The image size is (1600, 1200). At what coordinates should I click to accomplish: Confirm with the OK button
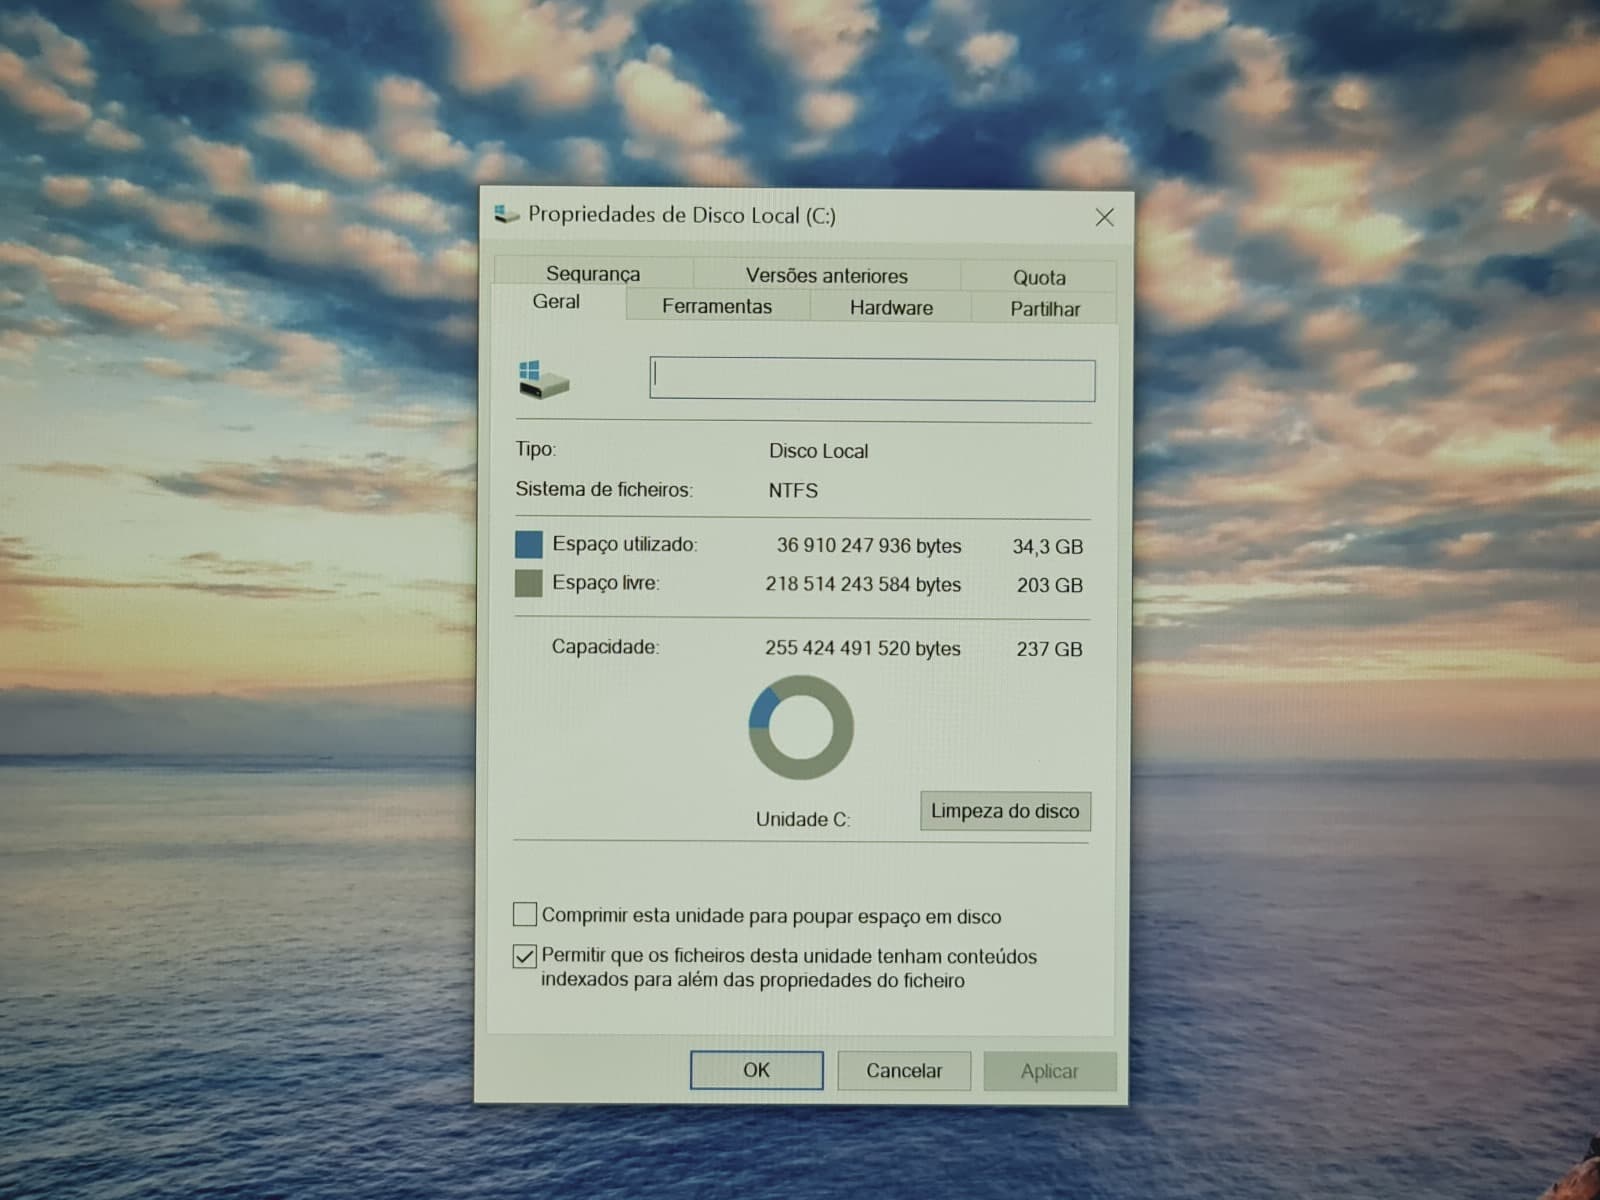coord(757,1070)
